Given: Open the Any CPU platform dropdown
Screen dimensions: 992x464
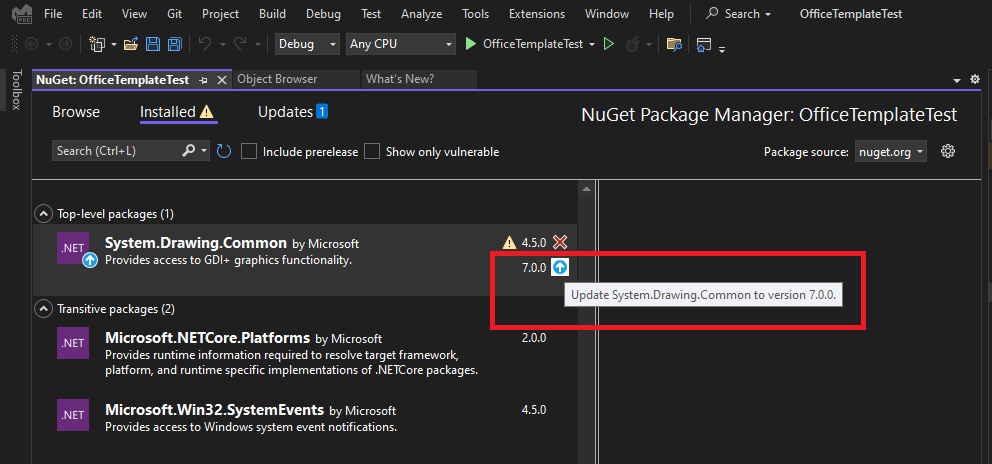Looking at the screenshot, I should [x=400, y=44].
